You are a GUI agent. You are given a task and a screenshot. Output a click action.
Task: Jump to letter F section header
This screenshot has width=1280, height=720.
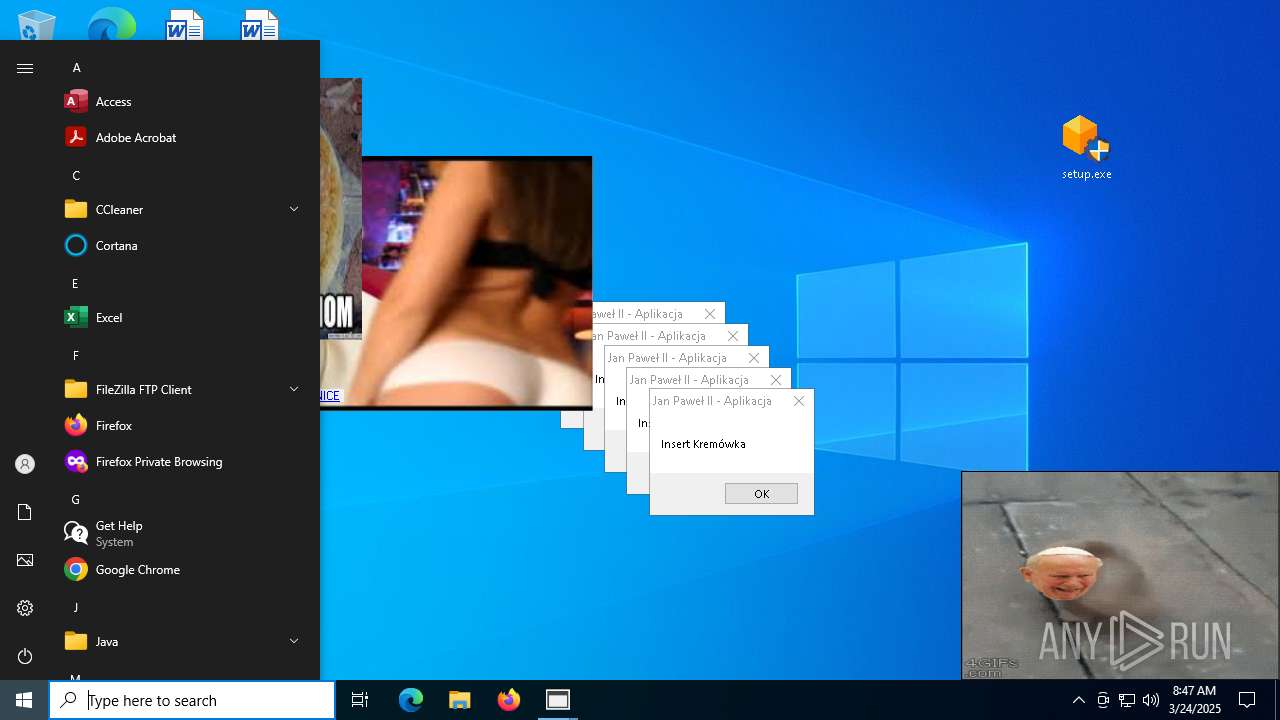pos(75,356)
